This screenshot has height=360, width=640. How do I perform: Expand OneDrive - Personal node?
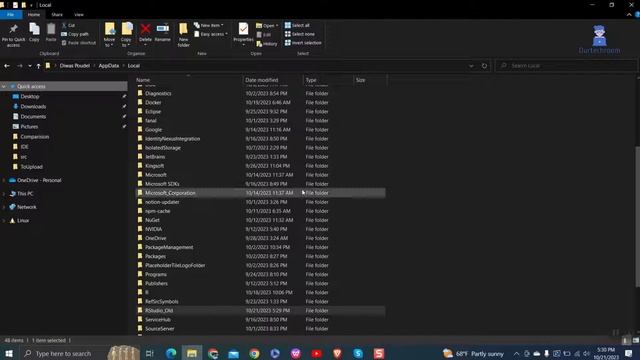click(x=4, y=180)
